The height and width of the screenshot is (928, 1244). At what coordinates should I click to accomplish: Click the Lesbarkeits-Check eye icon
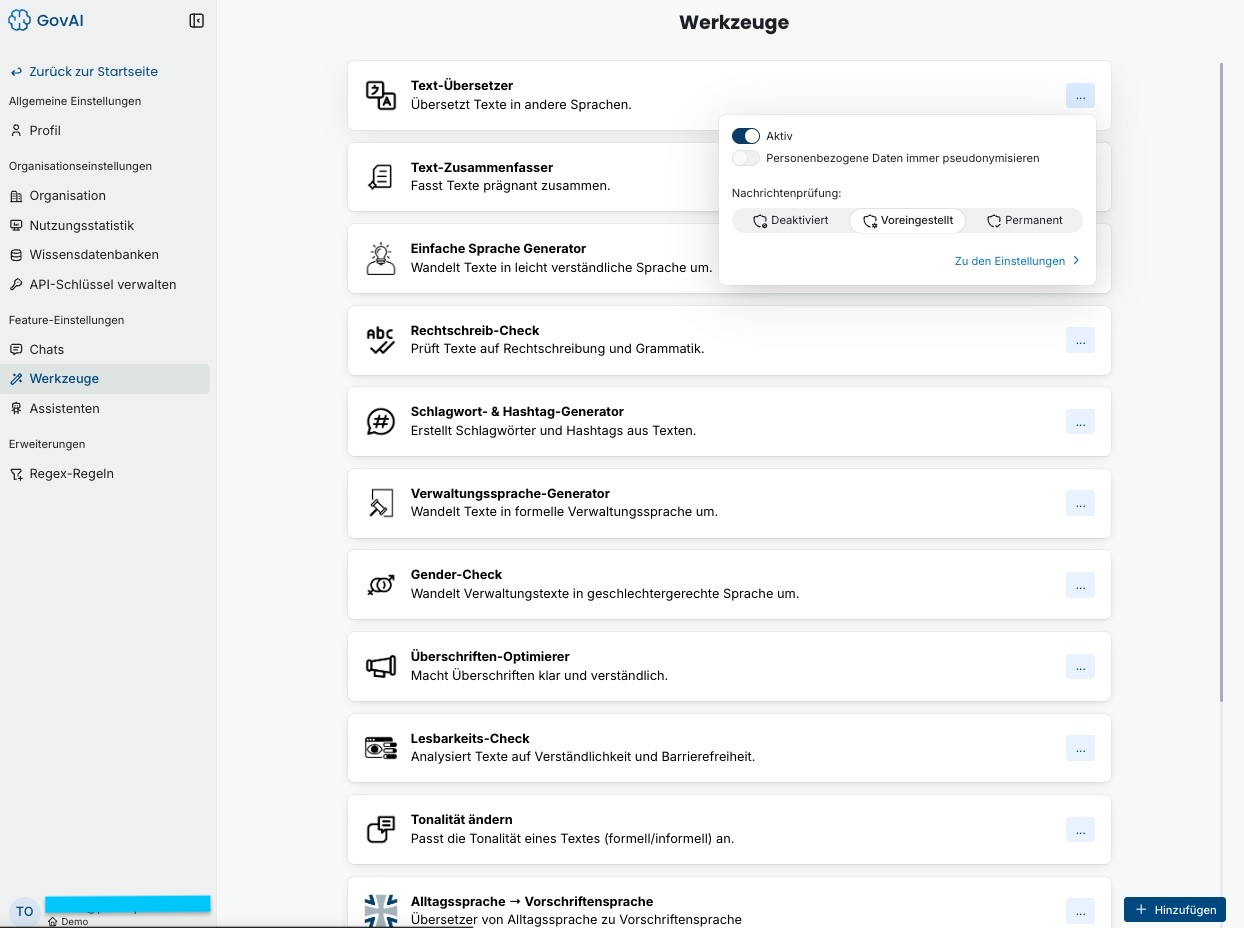pos(381,748)
